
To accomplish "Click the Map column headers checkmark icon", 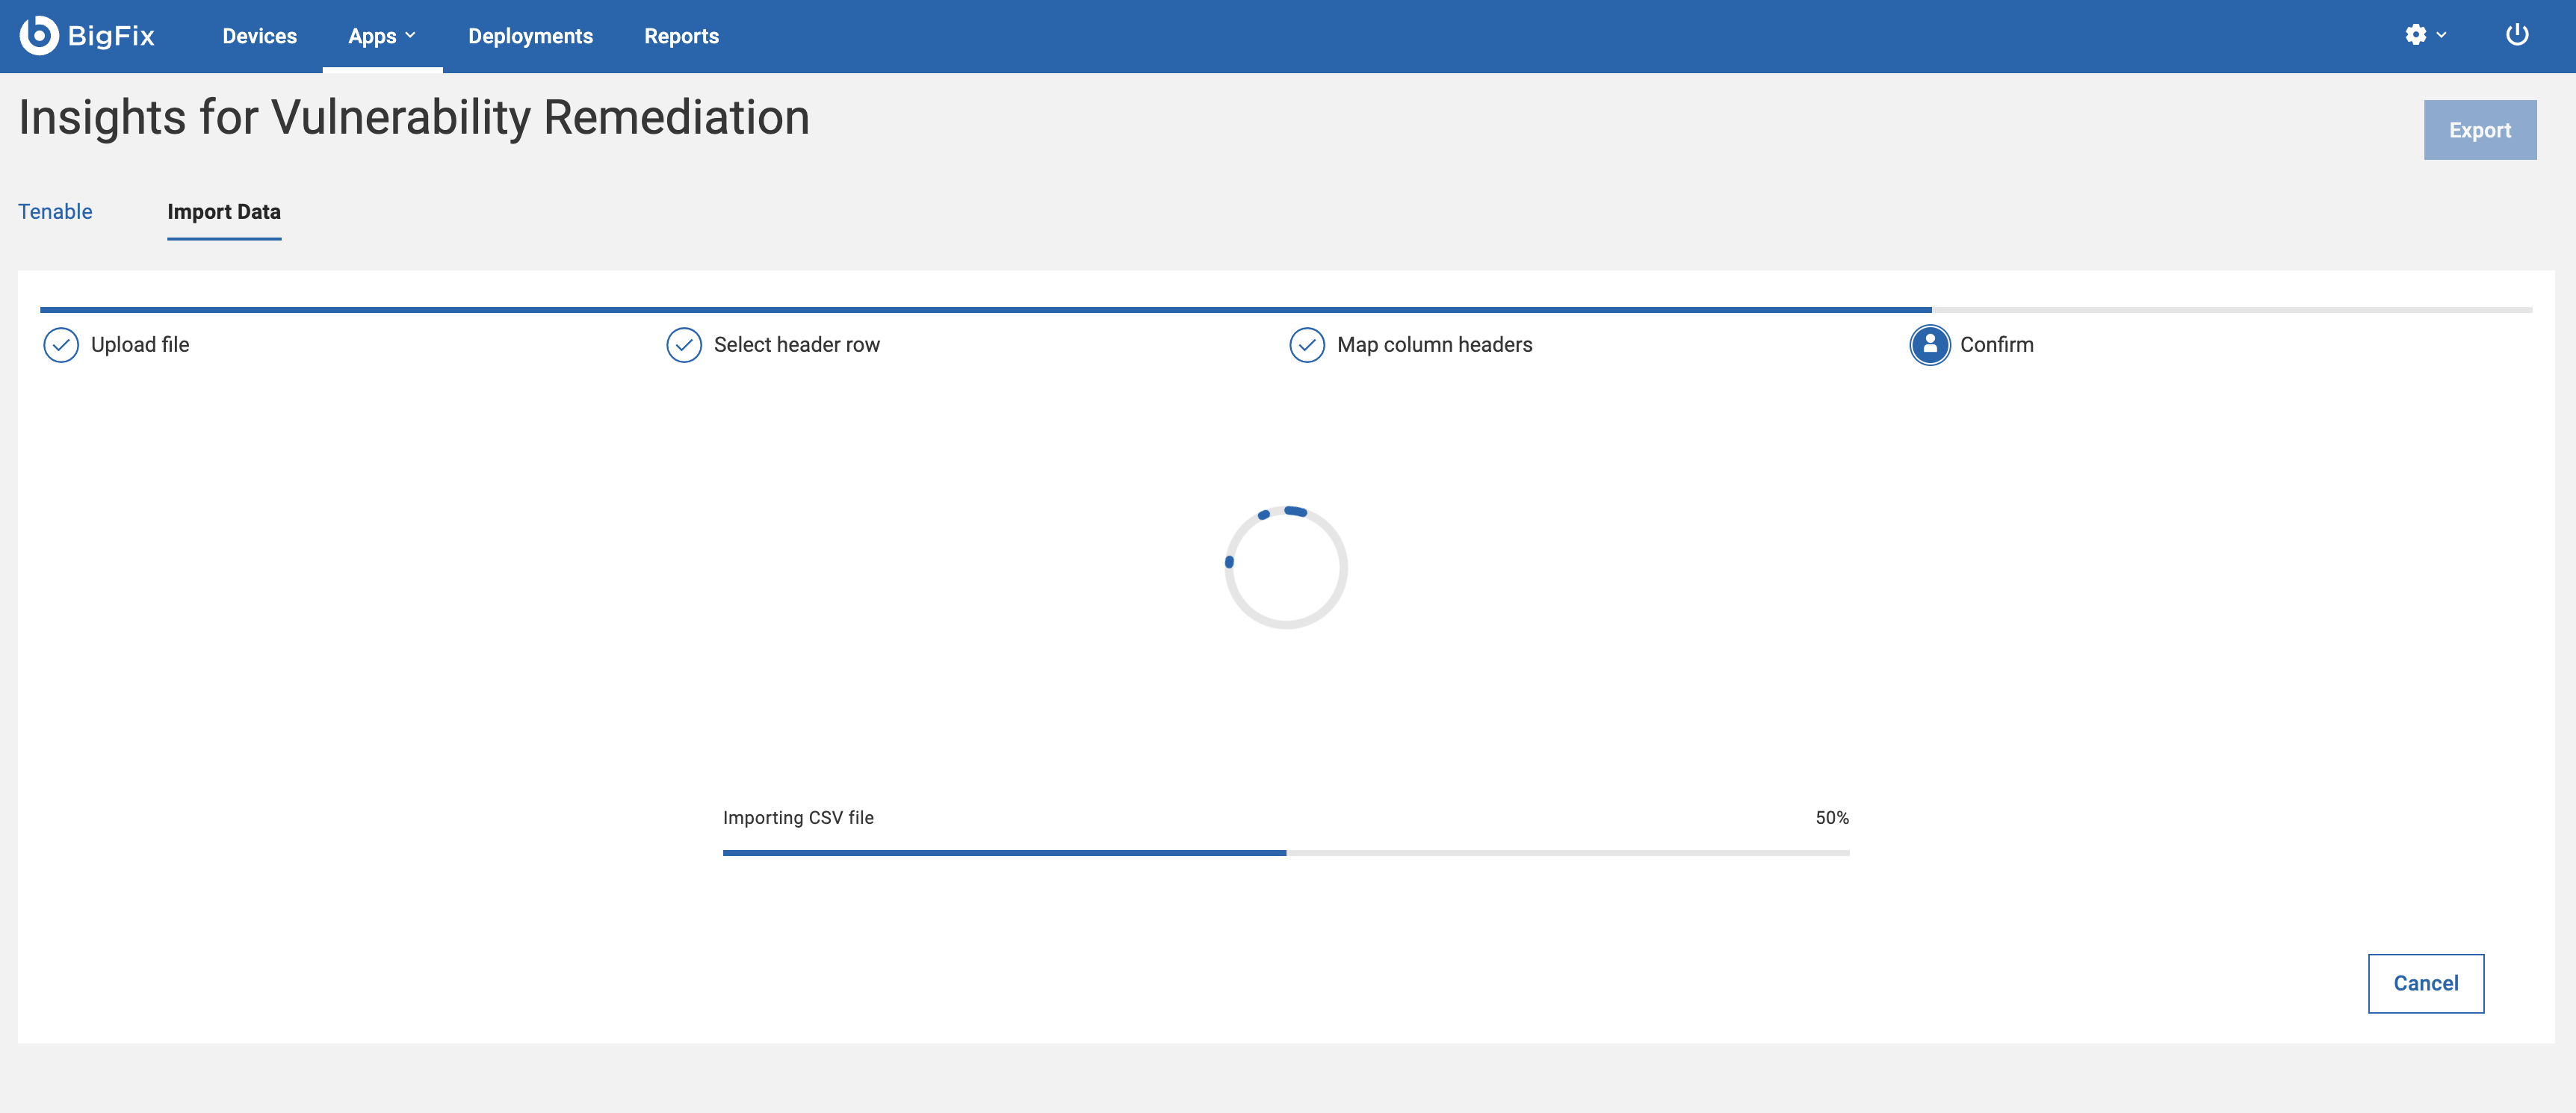I will click(x=1307, y=345).
